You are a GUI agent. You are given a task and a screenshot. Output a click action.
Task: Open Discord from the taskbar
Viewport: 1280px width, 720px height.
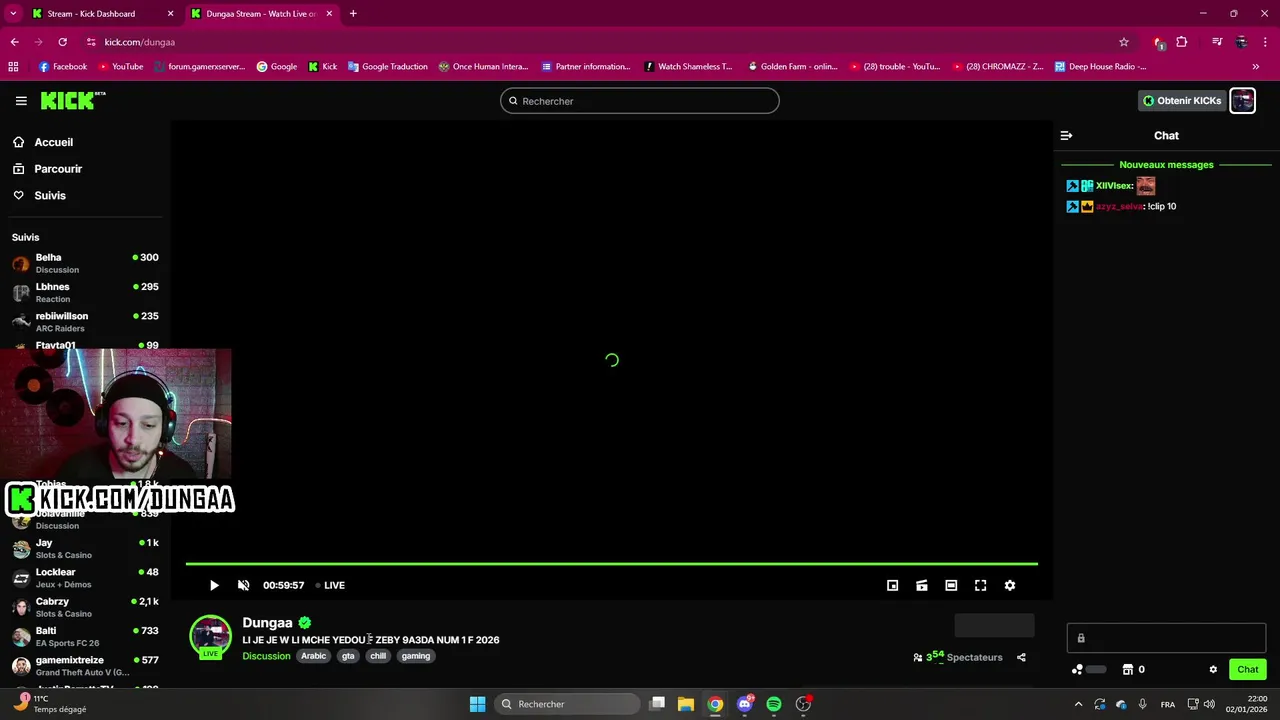[745, 704]
